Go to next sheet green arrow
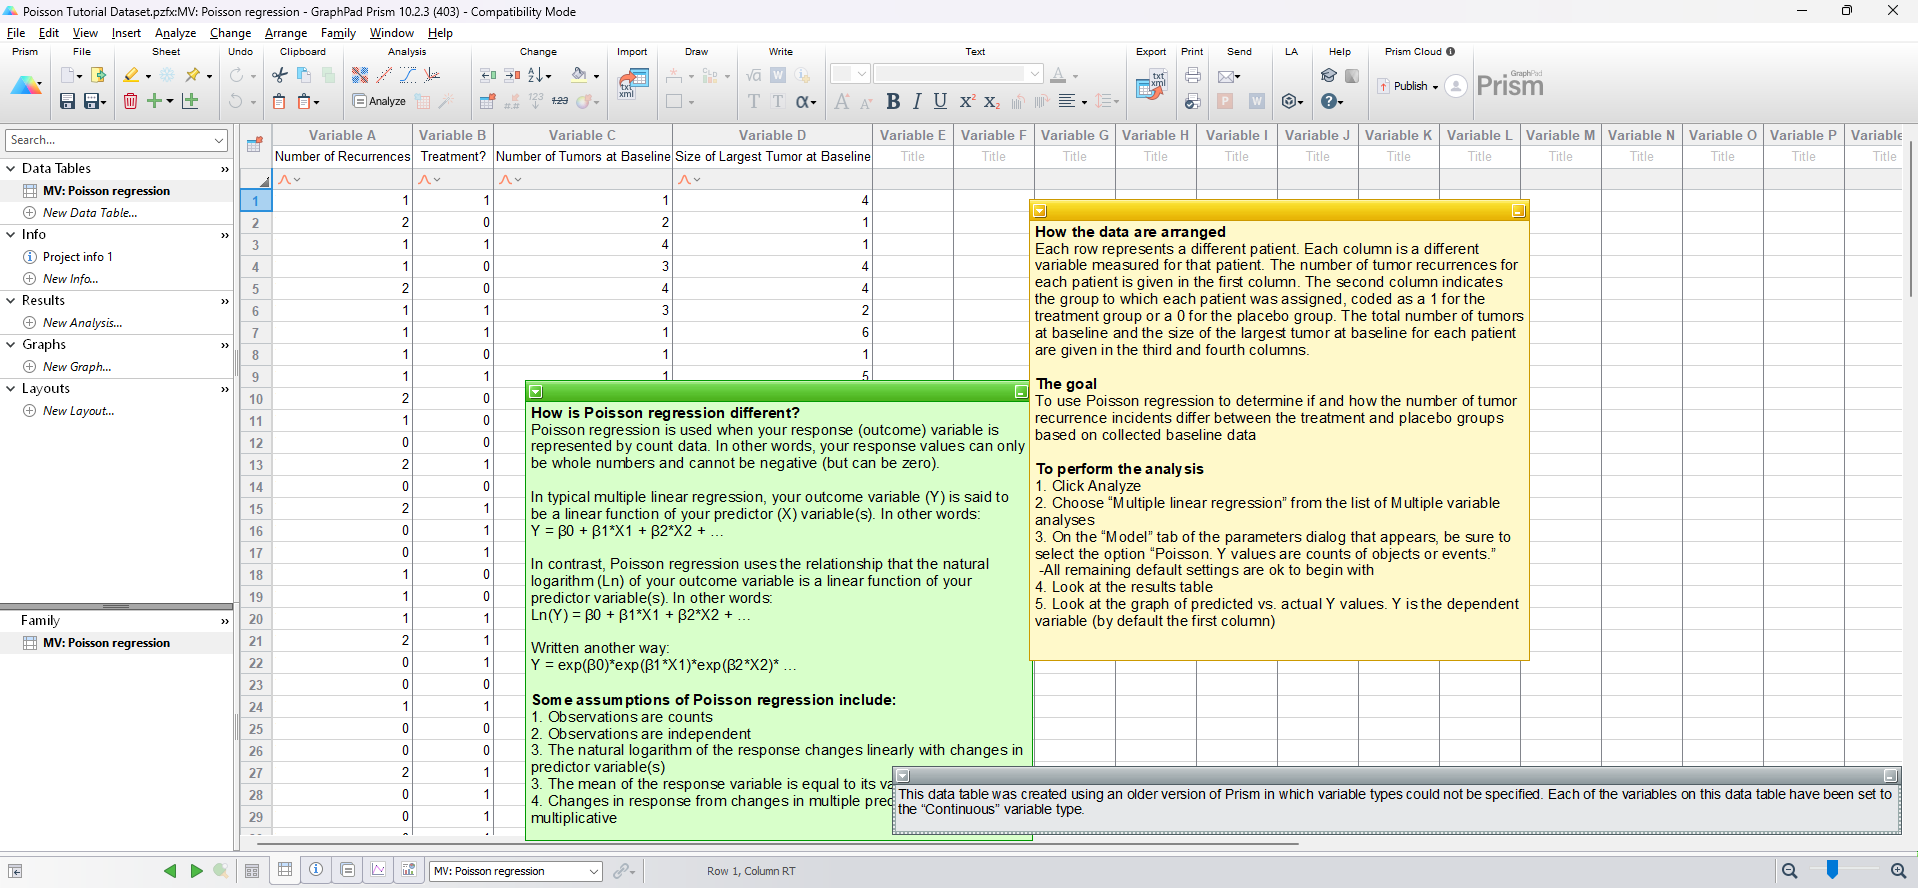This screenshot has height=888, width=1918. pos(197,871)
